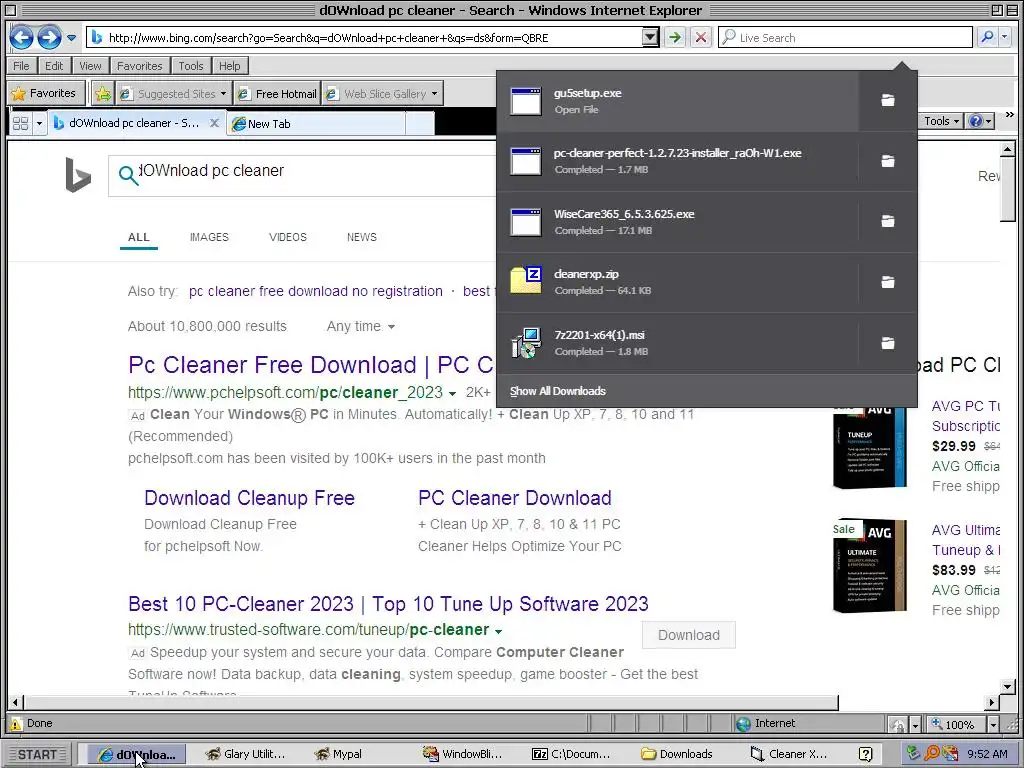Click the horizontal scrollbar right arrow
The image size is (1024, 768).
[991, 703]
